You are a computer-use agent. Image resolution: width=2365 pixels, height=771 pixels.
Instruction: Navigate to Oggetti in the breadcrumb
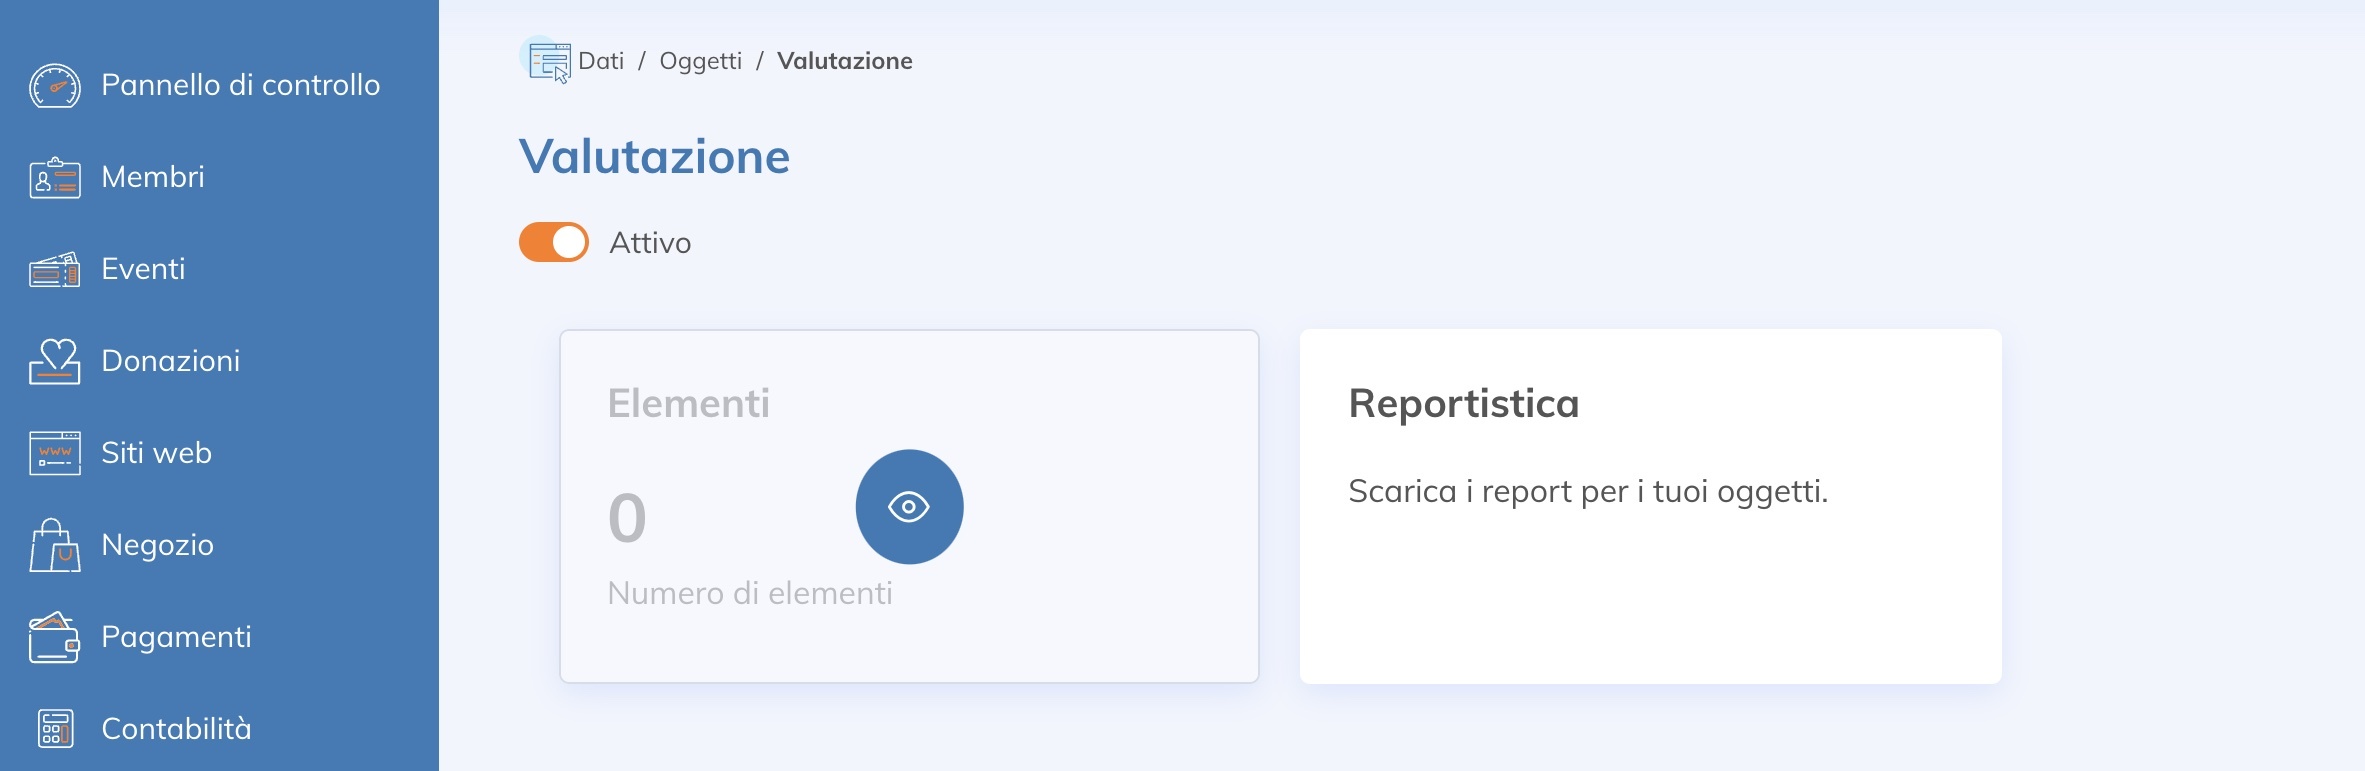700,61
